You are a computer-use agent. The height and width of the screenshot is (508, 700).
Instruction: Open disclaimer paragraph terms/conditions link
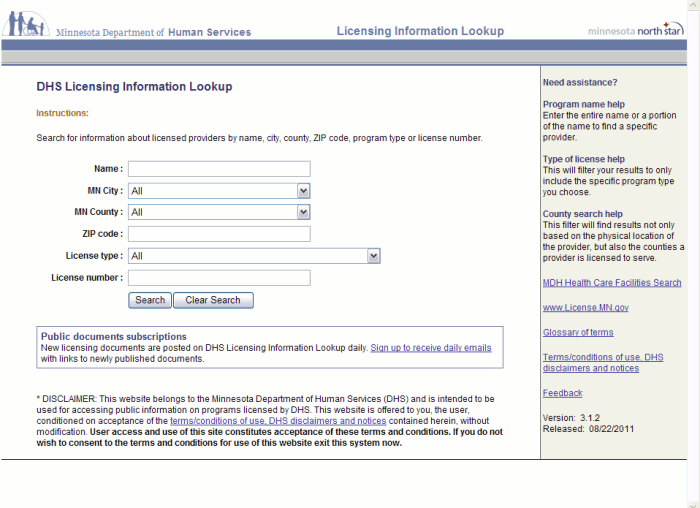[278, 421]
